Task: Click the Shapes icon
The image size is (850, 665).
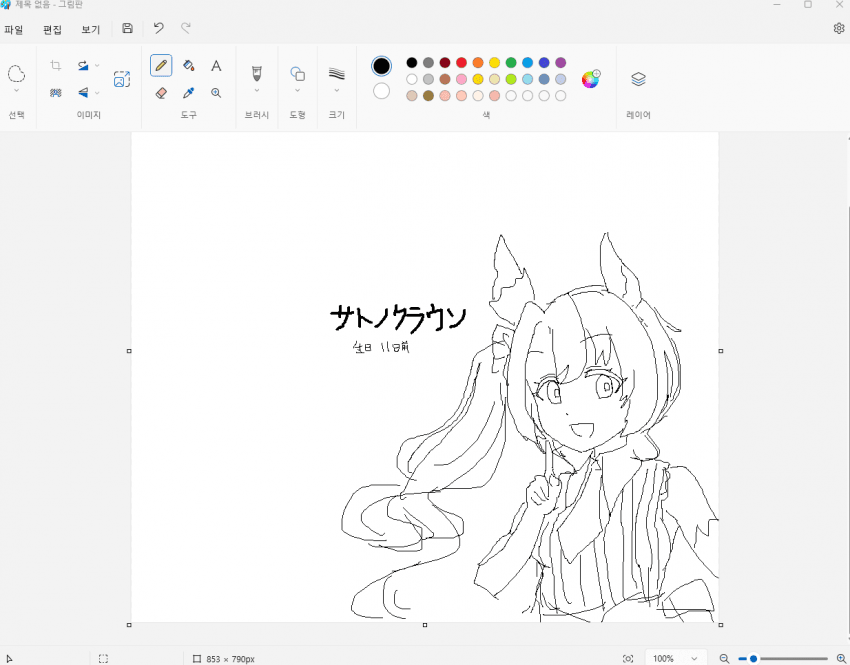Action: (298, 74)
